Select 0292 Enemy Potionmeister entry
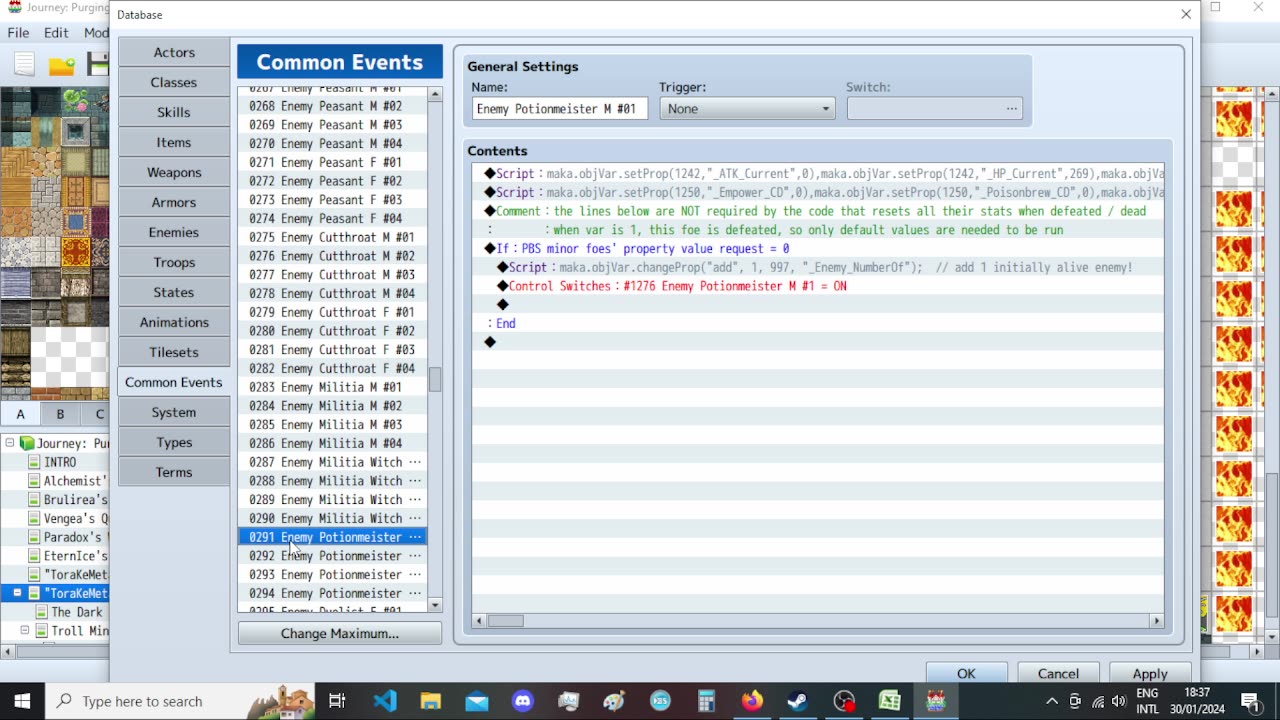This screenshot has width=1280, height=720. click(333, 556)
